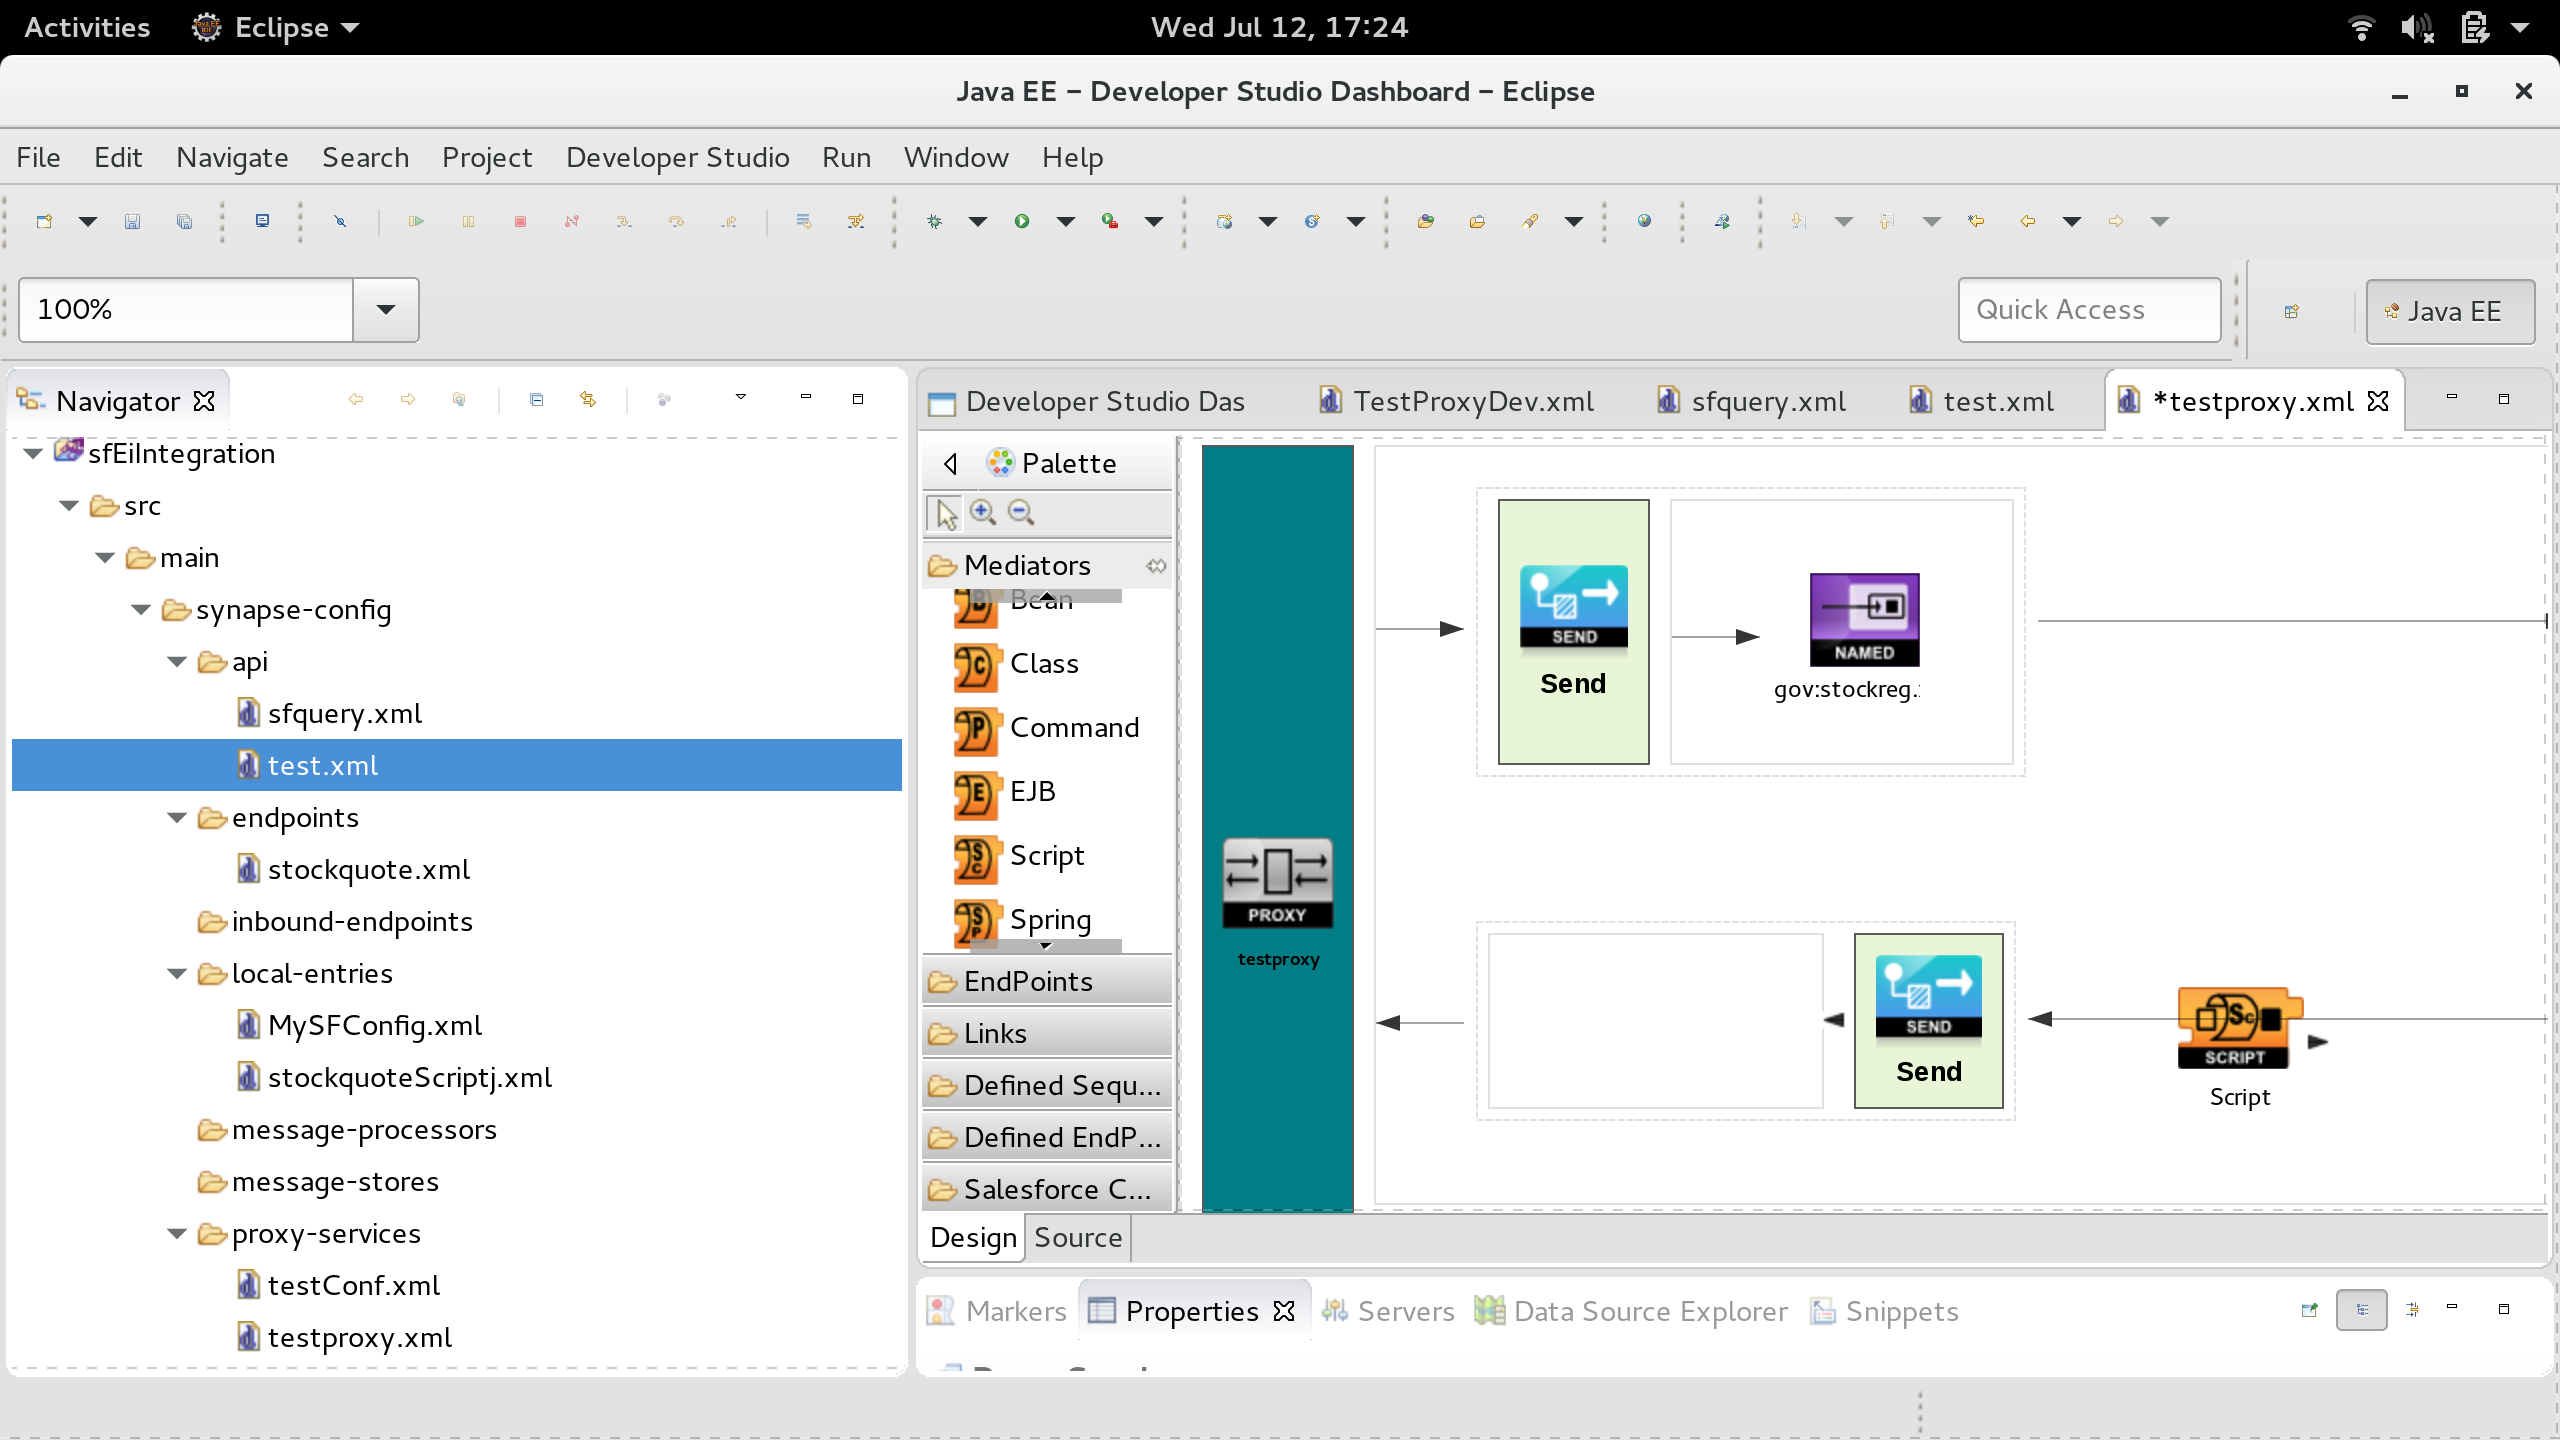Click the Save toolbar icon
2560x1440 pixels.
132,222
